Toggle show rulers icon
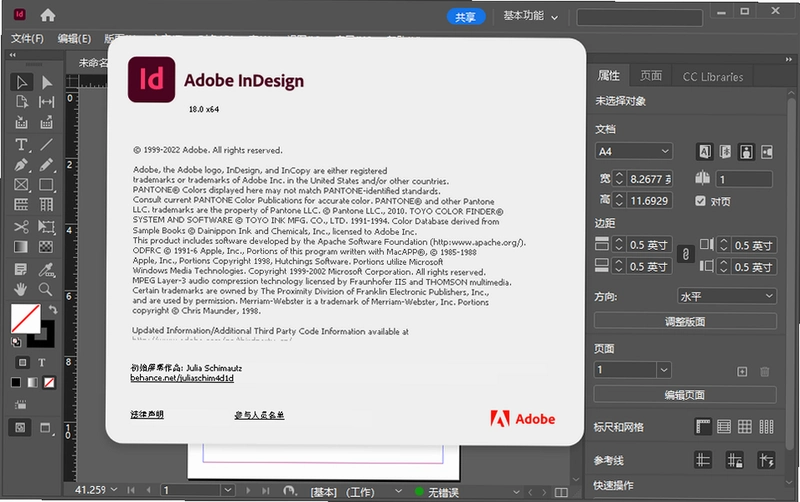This screenshot has height=502, width=800. (x=703, y=426)
